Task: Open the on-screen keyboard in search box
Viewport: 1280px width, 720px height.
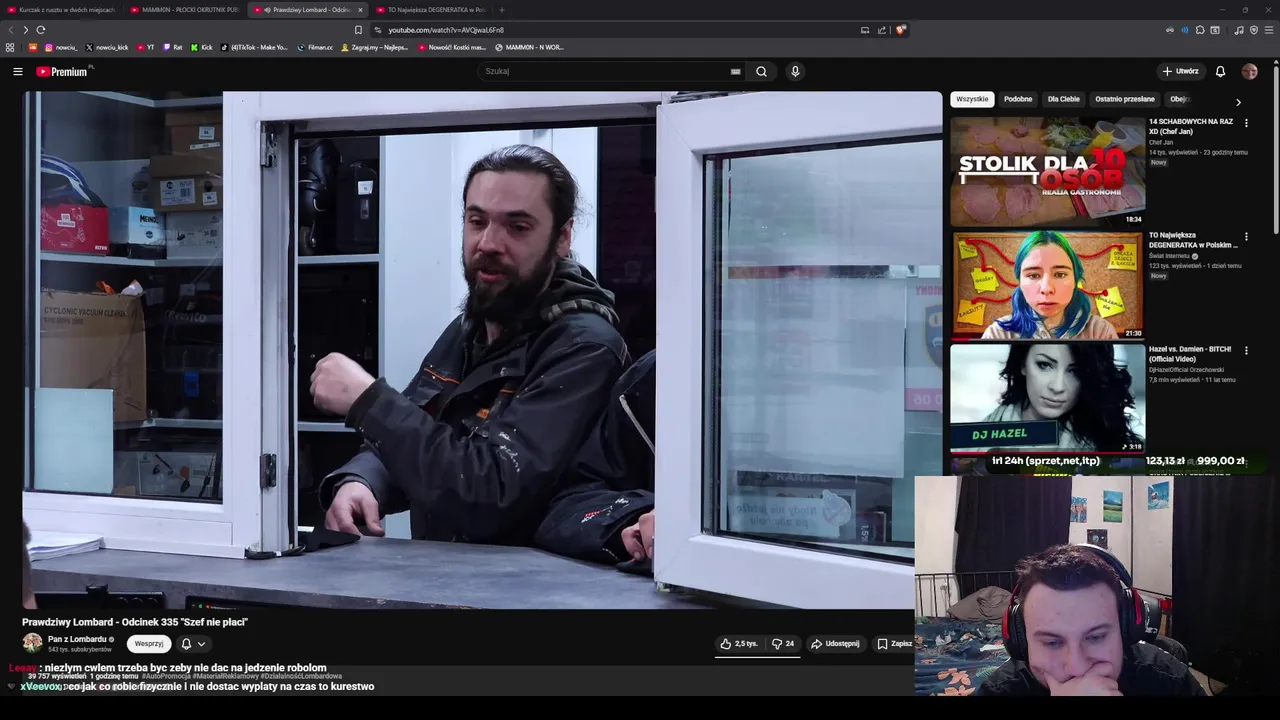Action: (x=735, y=71)
